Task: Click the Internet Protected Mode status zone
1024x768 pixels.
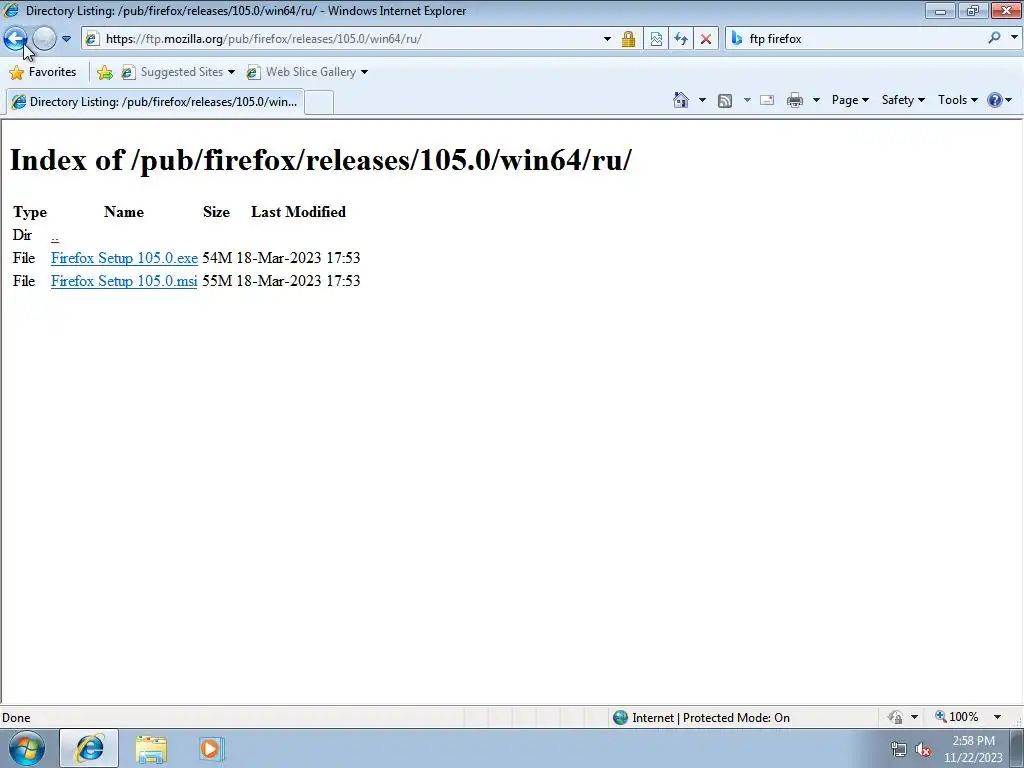Action: click(x=701, y=718)
